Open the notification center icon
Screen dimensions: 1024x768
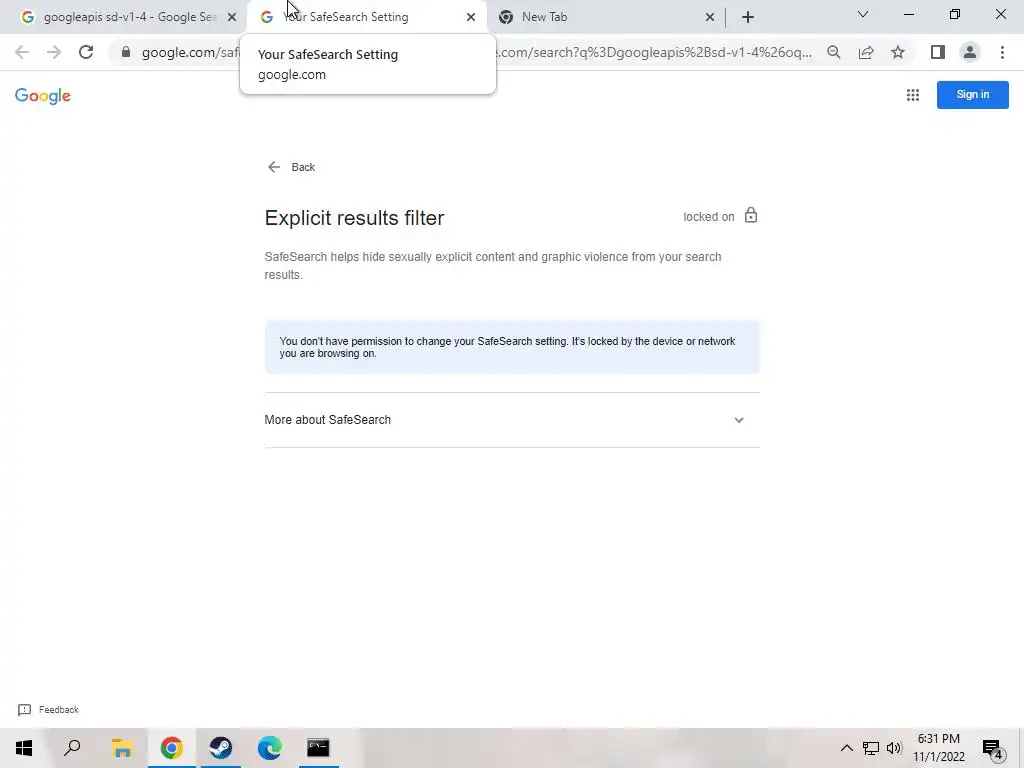tap(993, 748)
